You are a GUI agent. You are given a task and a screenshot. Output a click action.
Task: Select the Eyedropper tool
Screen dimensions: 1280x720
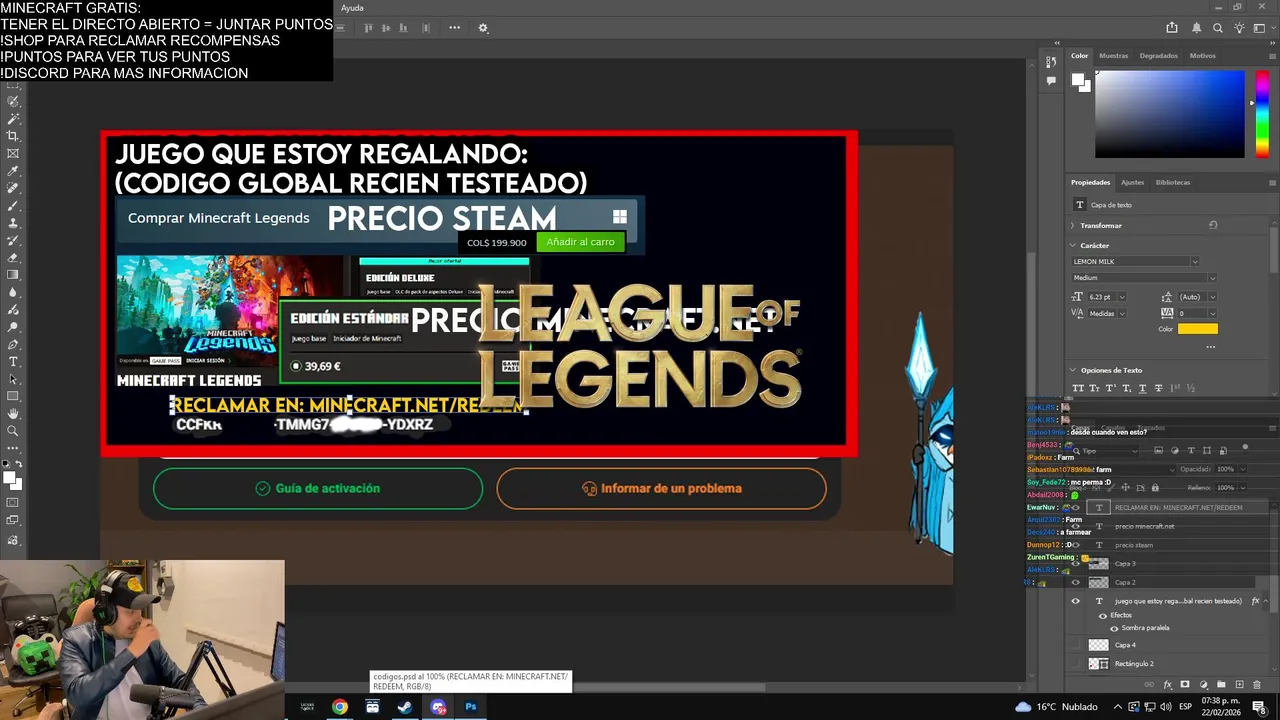click(x=13, y=171)
